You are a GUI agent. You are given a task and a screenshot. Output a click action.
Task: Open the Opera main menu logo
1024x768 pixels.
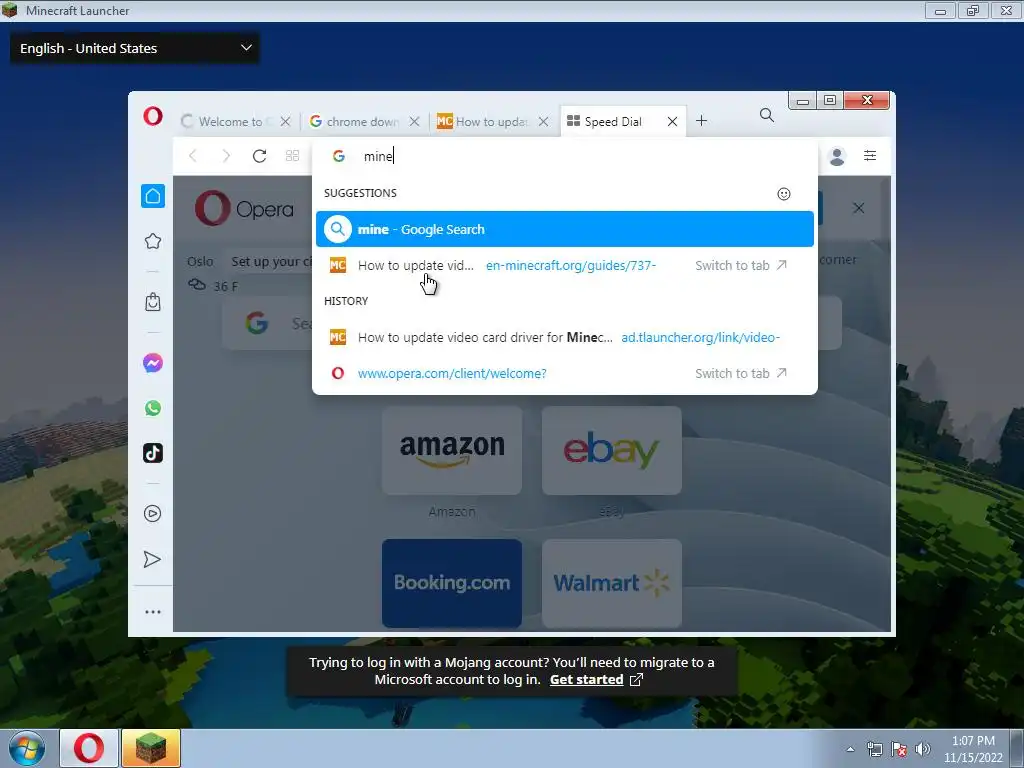pos(153,116)
